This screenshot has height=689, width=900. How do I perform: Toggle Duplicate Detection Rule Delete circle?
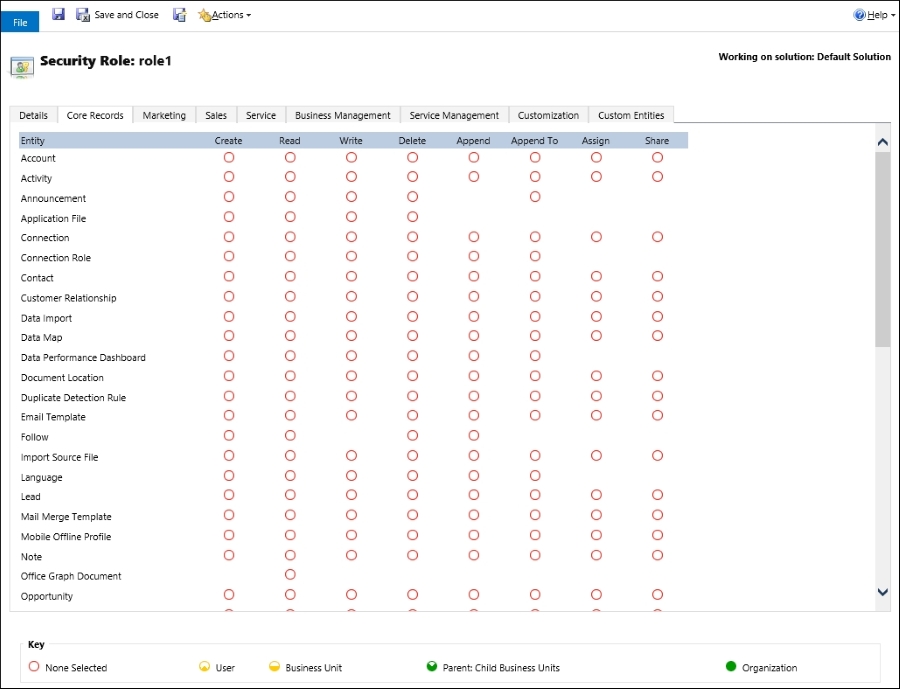[x=412, y=396]
